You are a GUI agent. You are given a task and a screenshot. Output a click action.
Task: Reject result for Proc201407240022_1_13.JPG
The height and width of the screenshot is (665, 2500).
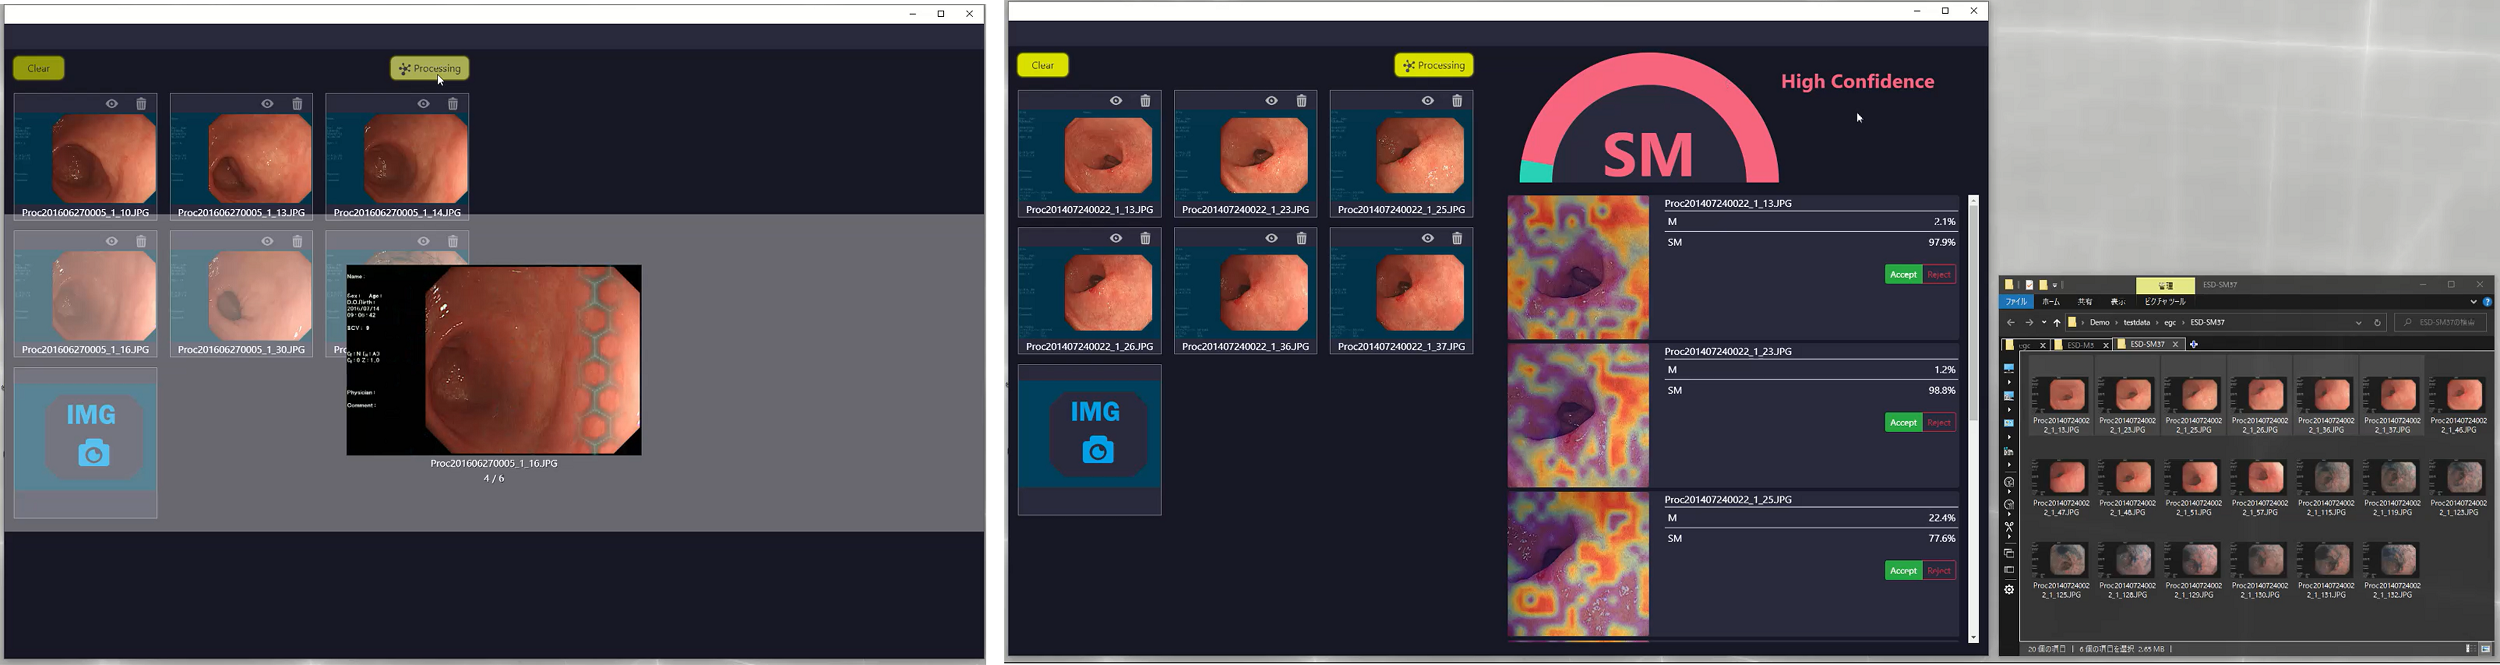[x=1939, y=274]
